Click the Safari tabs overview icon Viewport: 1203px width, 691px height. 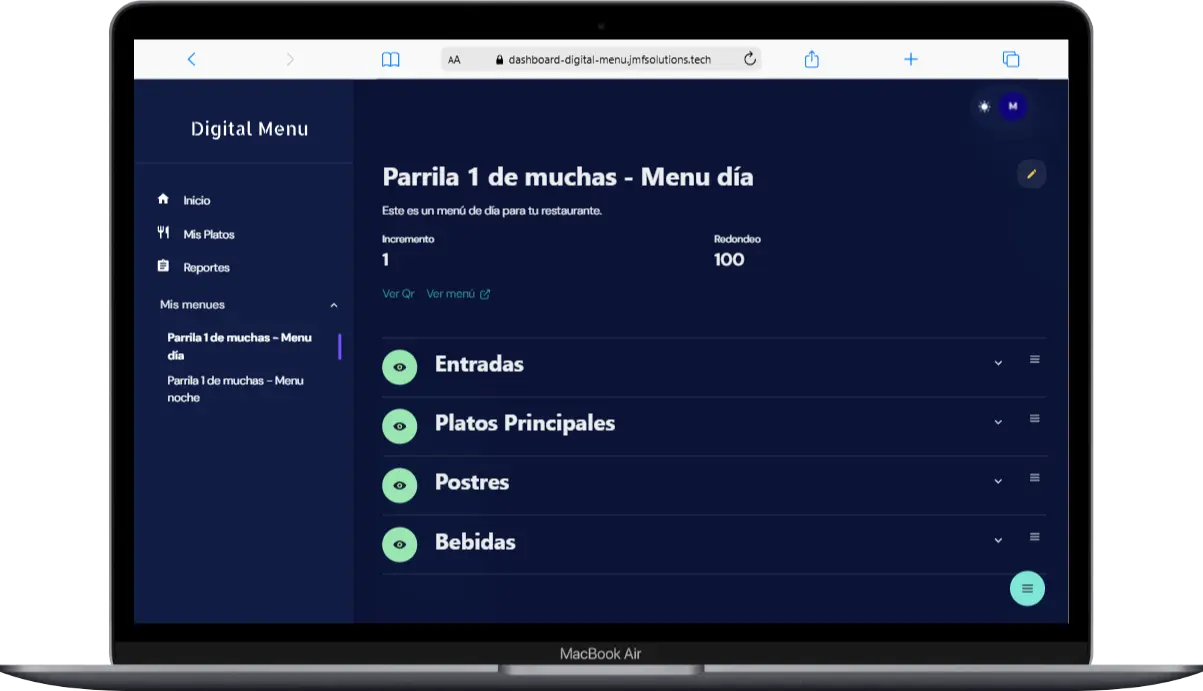1010,60
